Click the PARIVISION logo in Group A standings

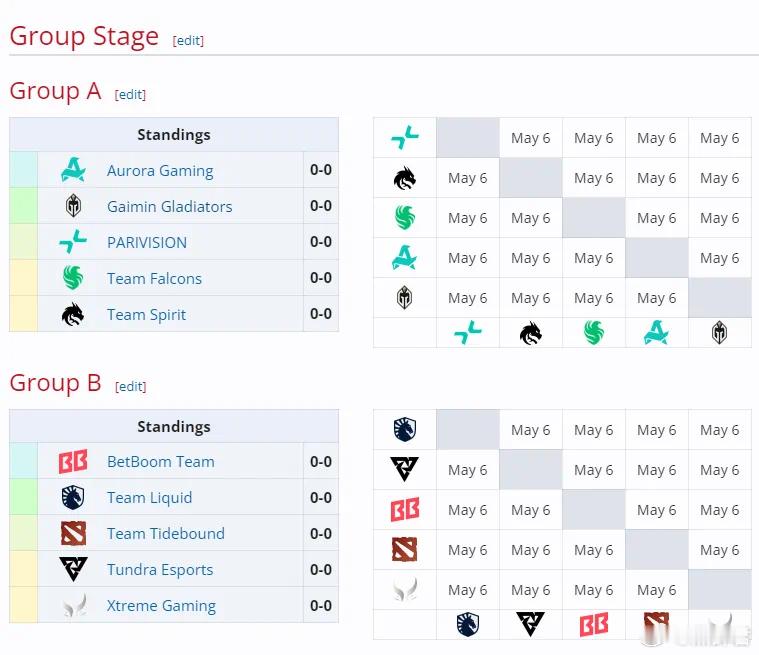pyautogui.click(x=73, y=242)
